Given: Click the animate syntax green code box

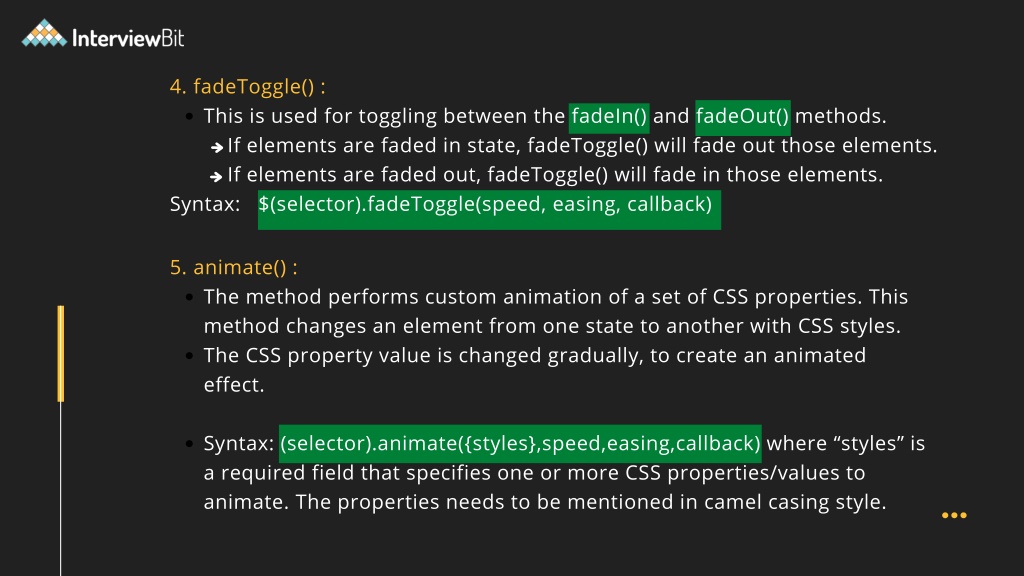Looking at the screenshot, I should point(520,443).
